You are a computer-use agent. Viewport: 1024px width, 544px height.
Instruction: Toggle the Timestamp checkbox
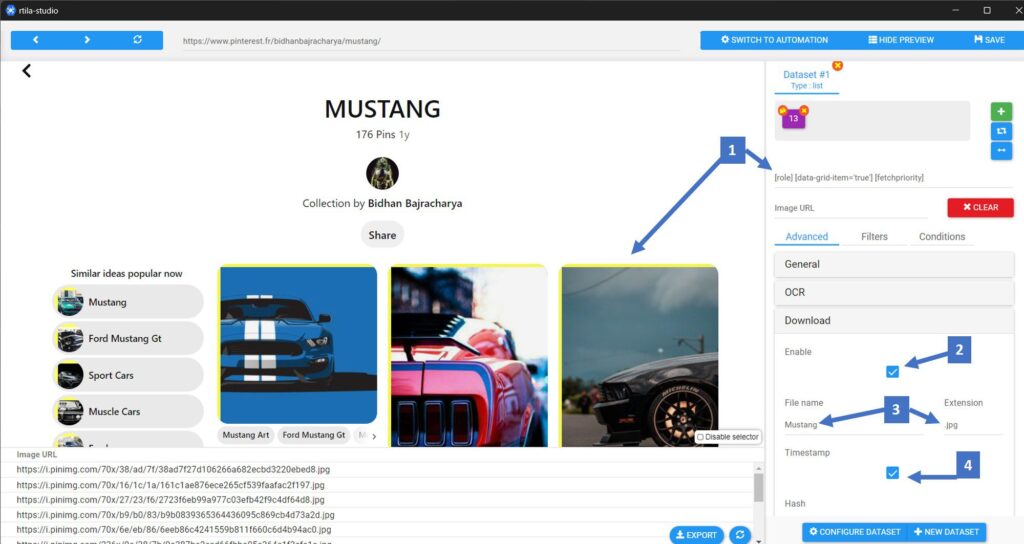pos(892,472)
